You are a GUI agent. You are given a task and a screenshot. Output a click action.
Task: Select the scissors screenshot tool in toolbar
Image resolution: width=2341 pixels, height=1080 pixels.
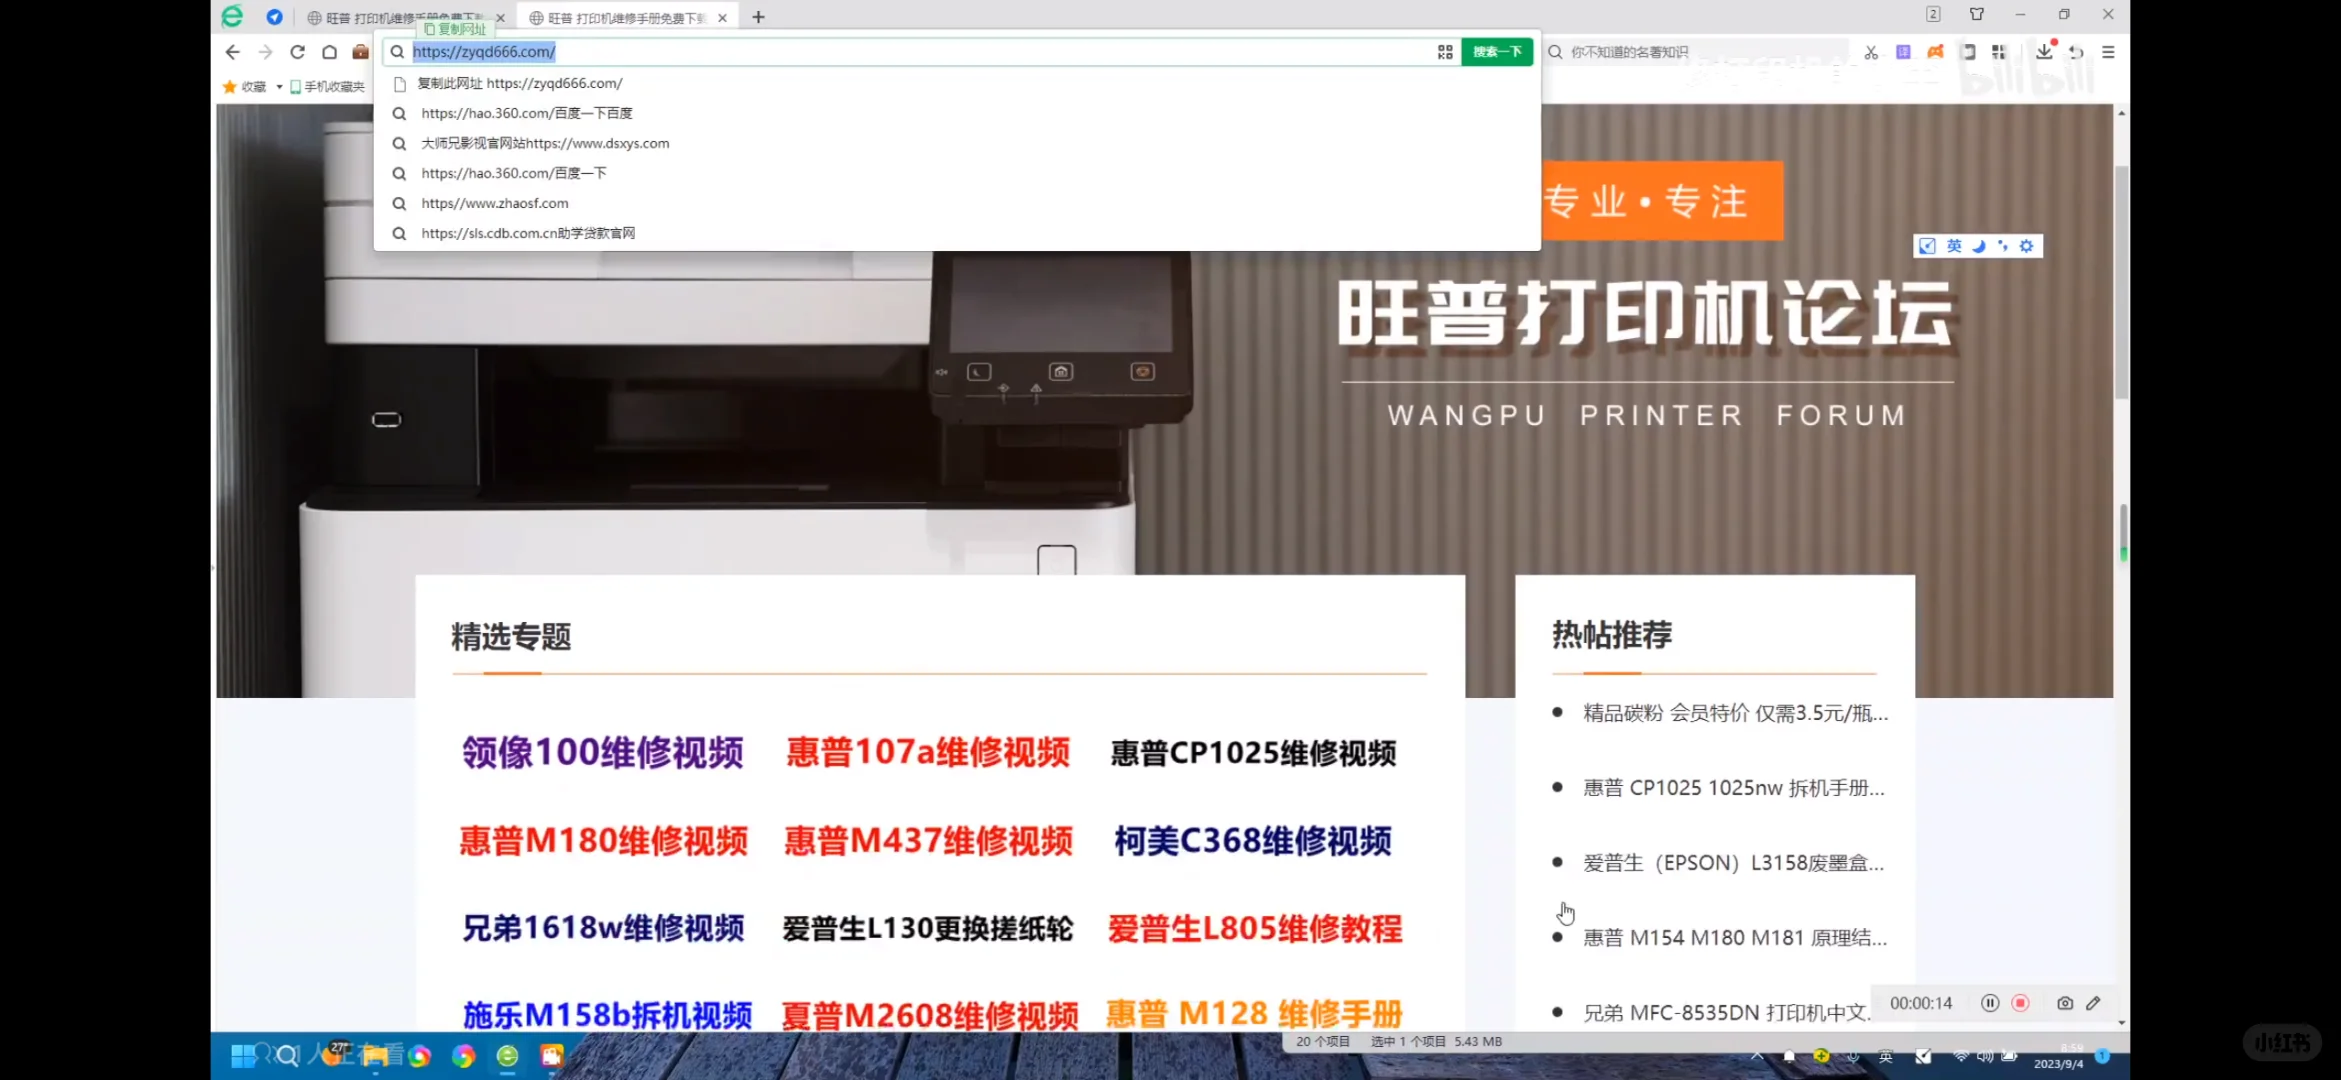1871,52
